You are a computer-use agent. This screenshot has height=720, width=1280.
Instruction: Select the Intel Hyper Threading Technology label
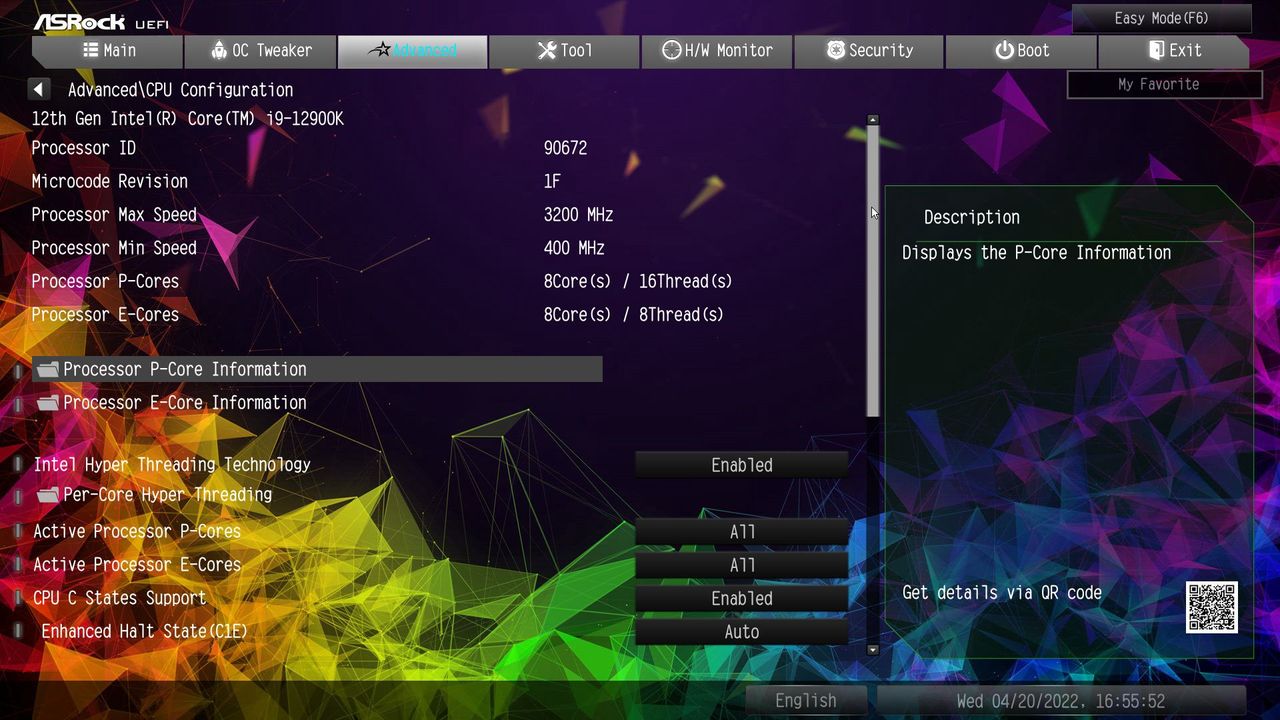[172, 465]
